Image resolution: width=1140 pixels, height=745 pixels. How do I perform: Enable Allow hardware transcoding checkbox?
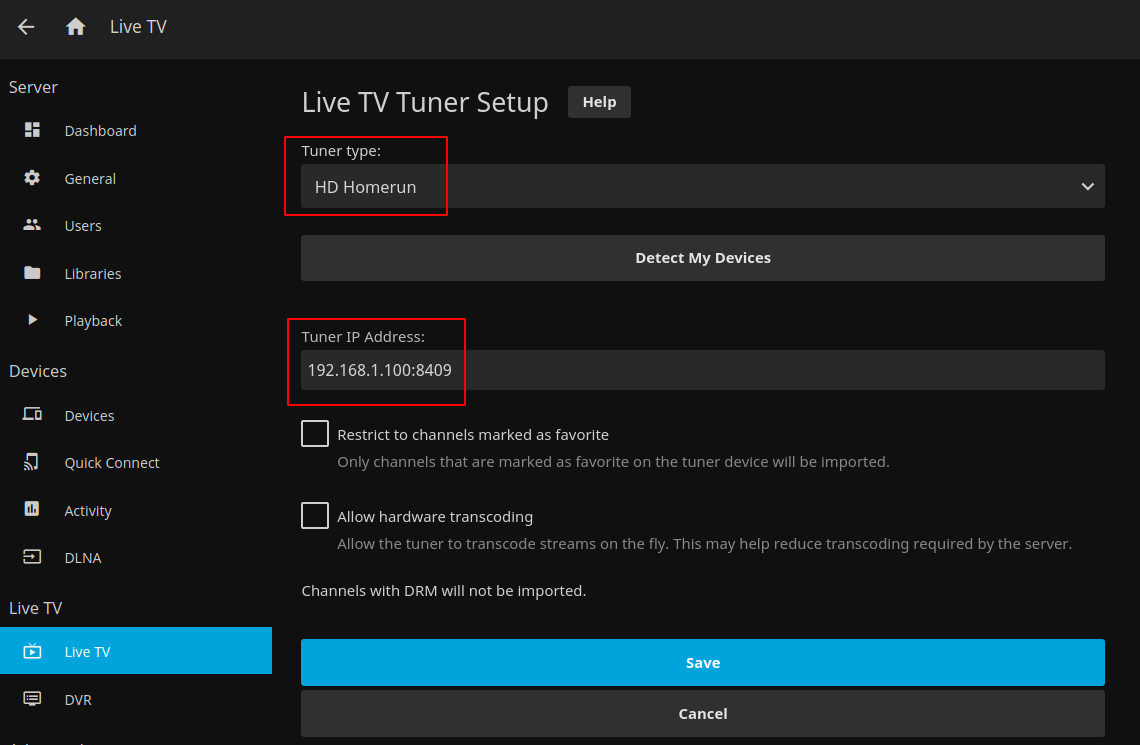tap(315, 516)
